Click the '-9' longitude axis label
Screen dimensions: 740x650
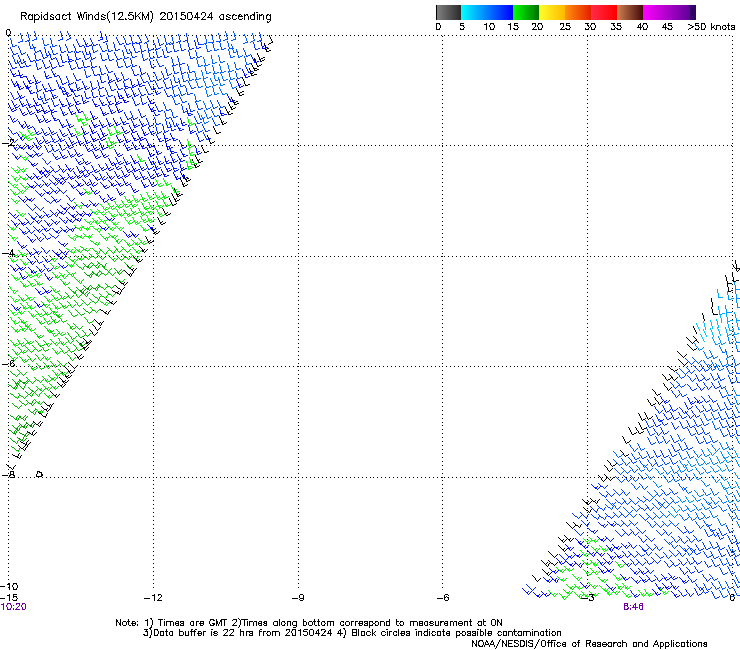[298, 598]
